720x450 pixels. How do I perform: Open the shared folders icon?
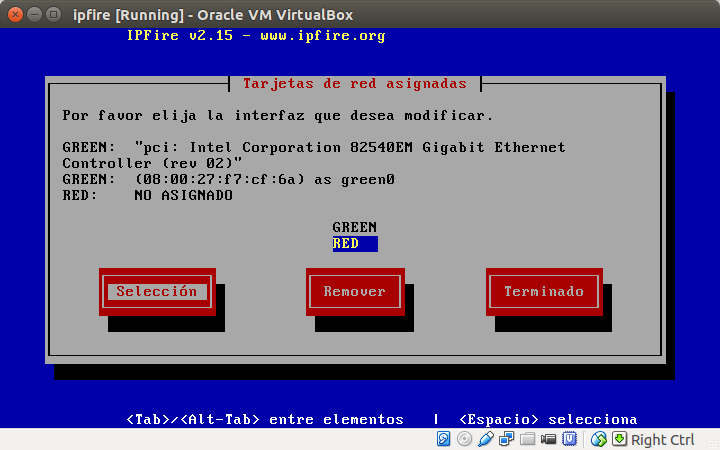pyautogui.click(x=527, y=439)
